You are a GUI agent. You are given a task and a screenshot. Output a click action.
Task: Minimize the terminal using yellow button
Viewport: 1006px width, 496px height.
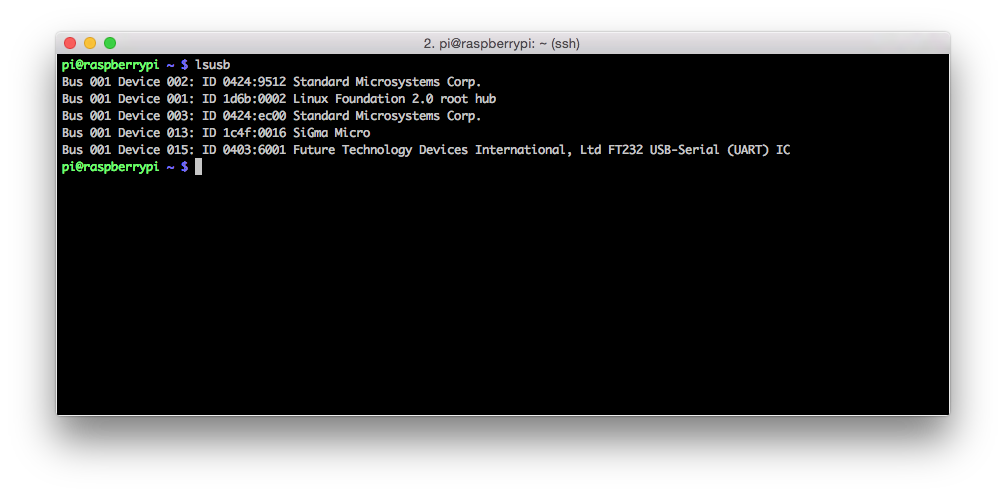pyautogui.click(x=90, y=43)
